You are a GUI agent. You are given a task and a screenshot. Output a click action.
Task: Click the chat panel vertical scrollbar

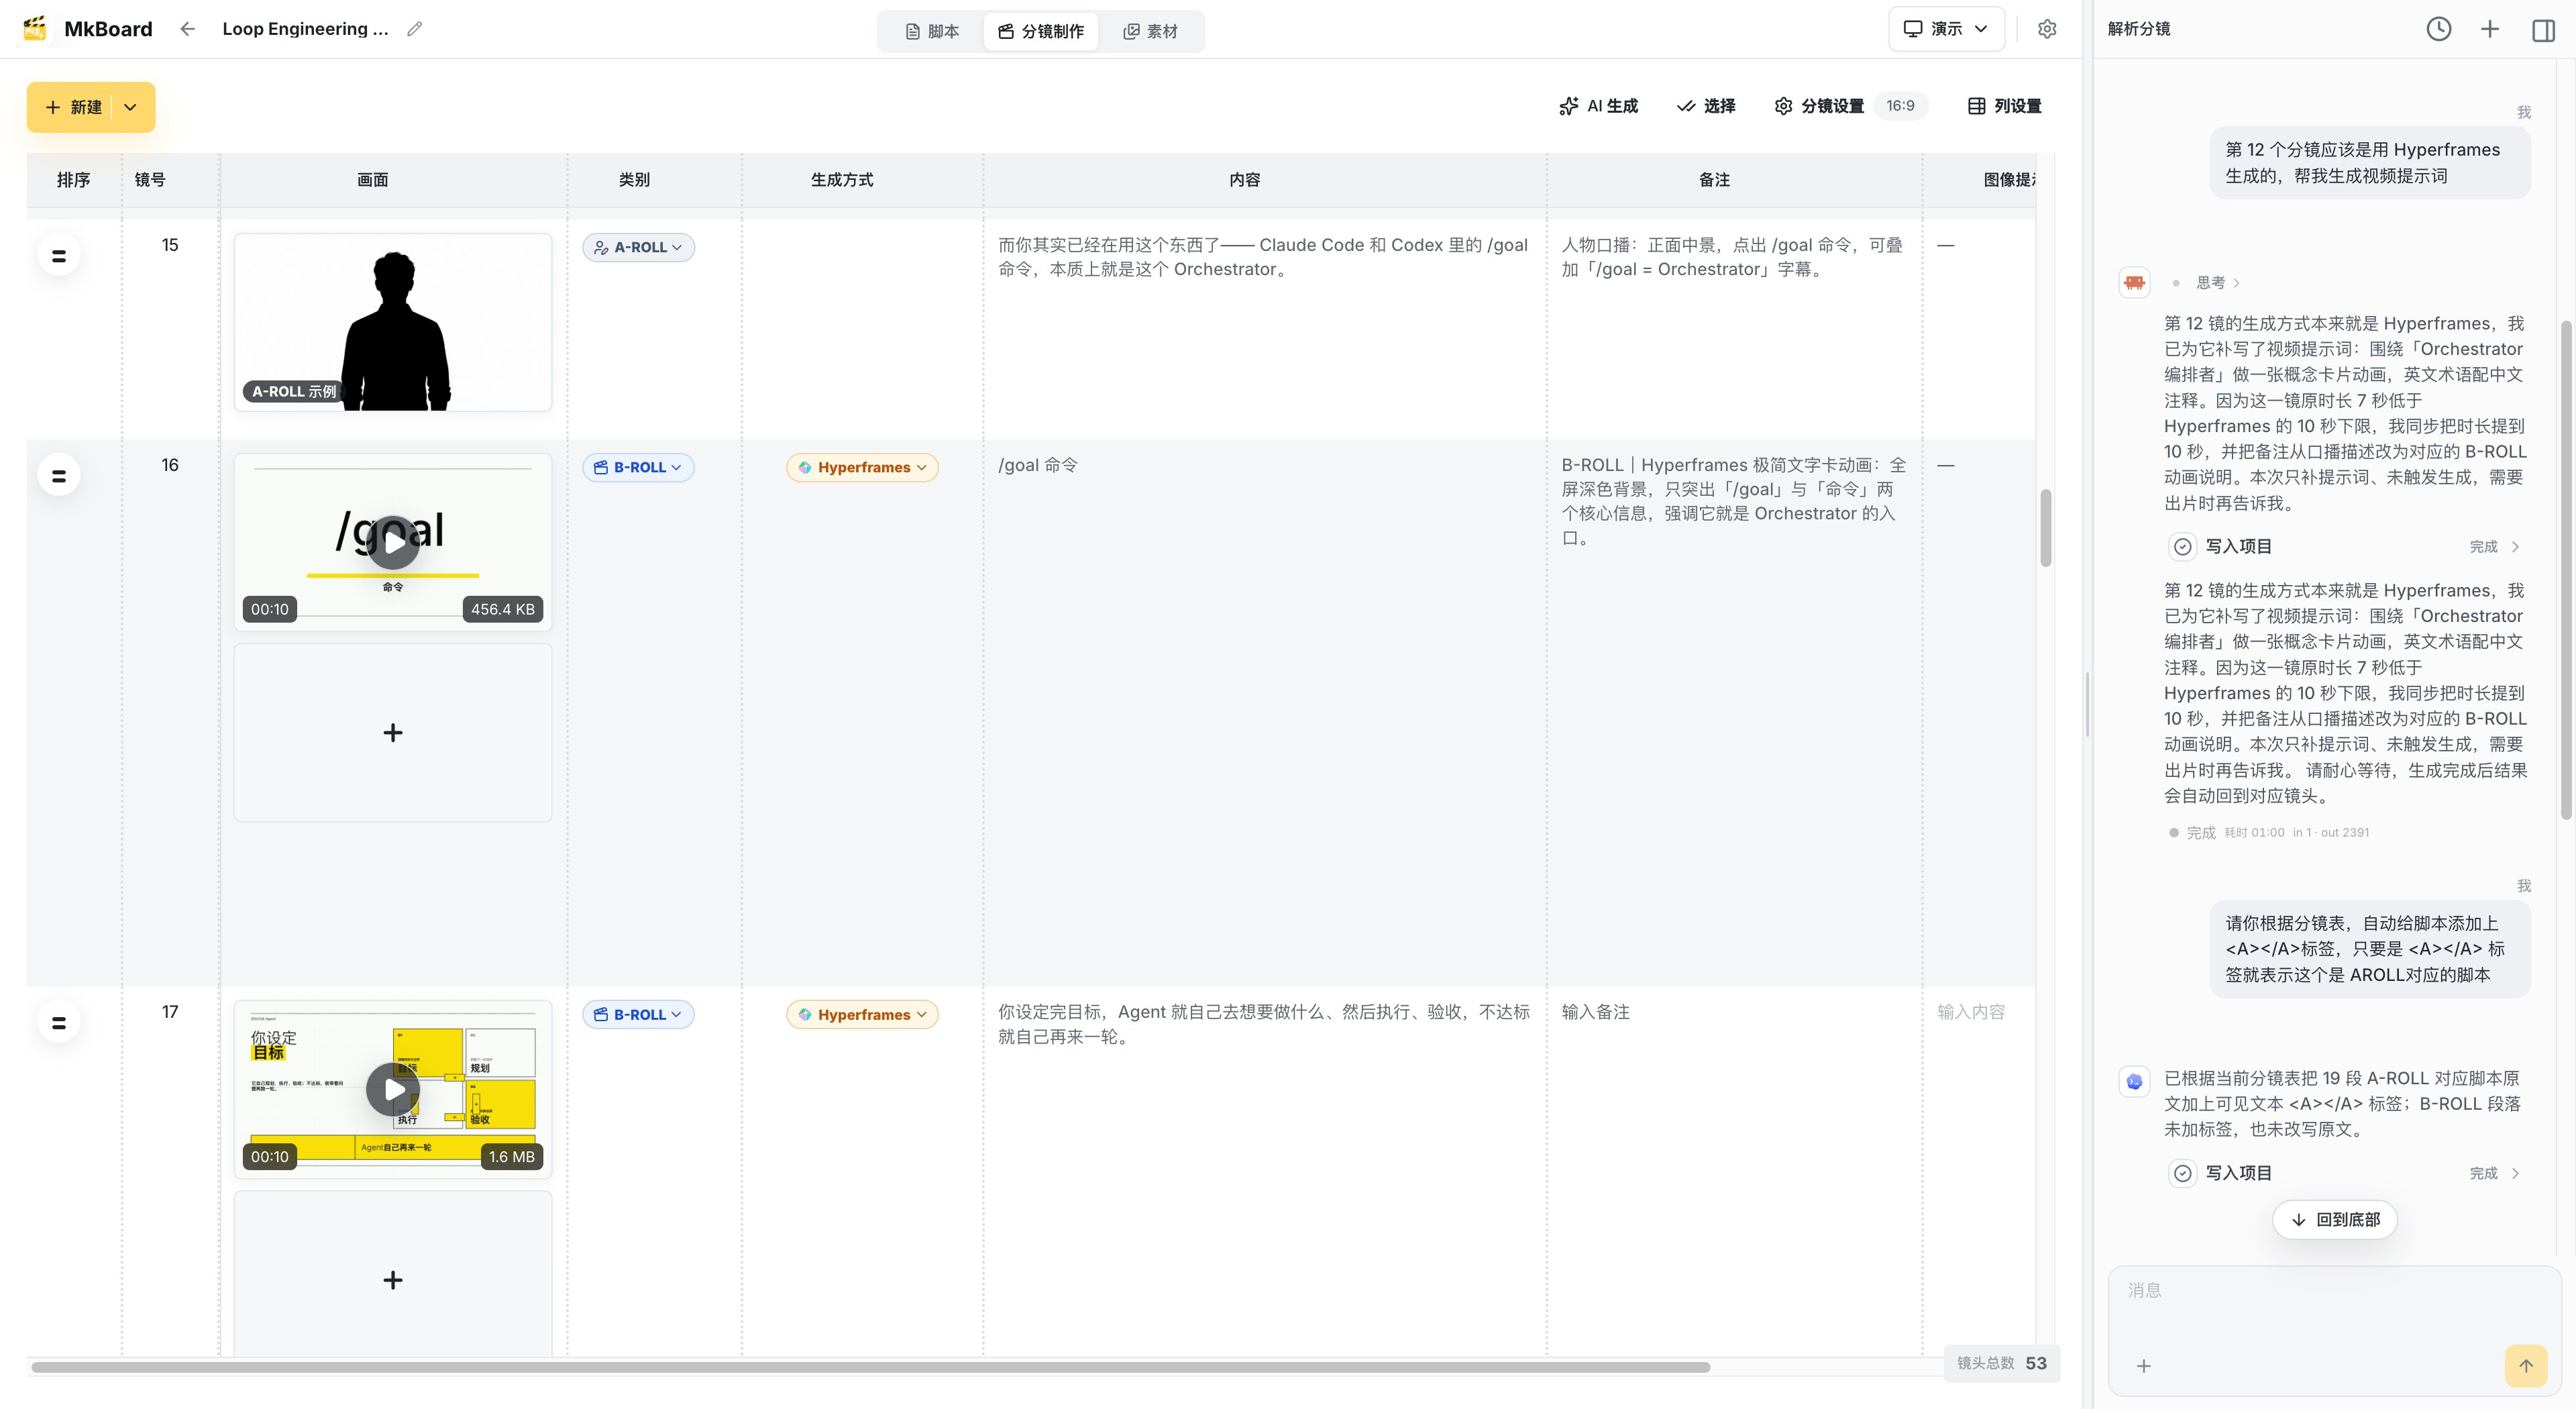click(2567, 571)
